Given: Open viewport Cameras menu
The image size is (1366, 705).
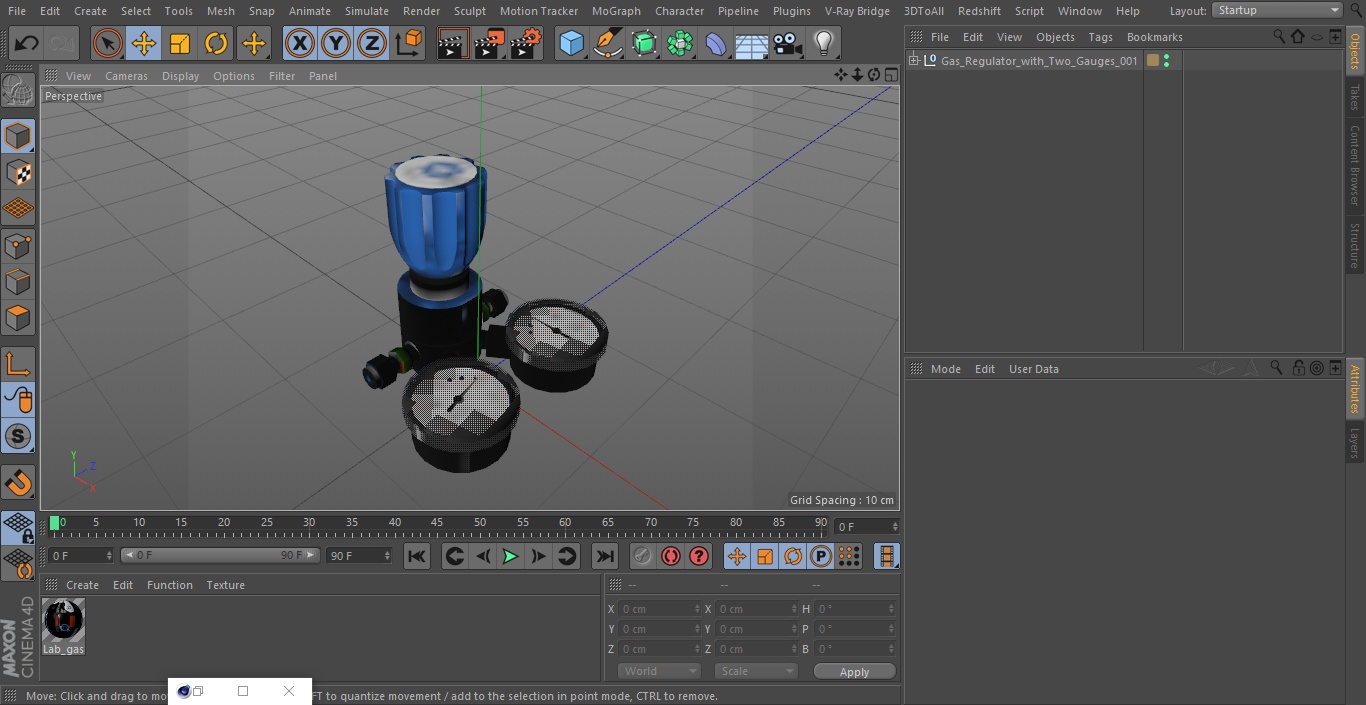Looking at the screenshot, I should point(126,76).
